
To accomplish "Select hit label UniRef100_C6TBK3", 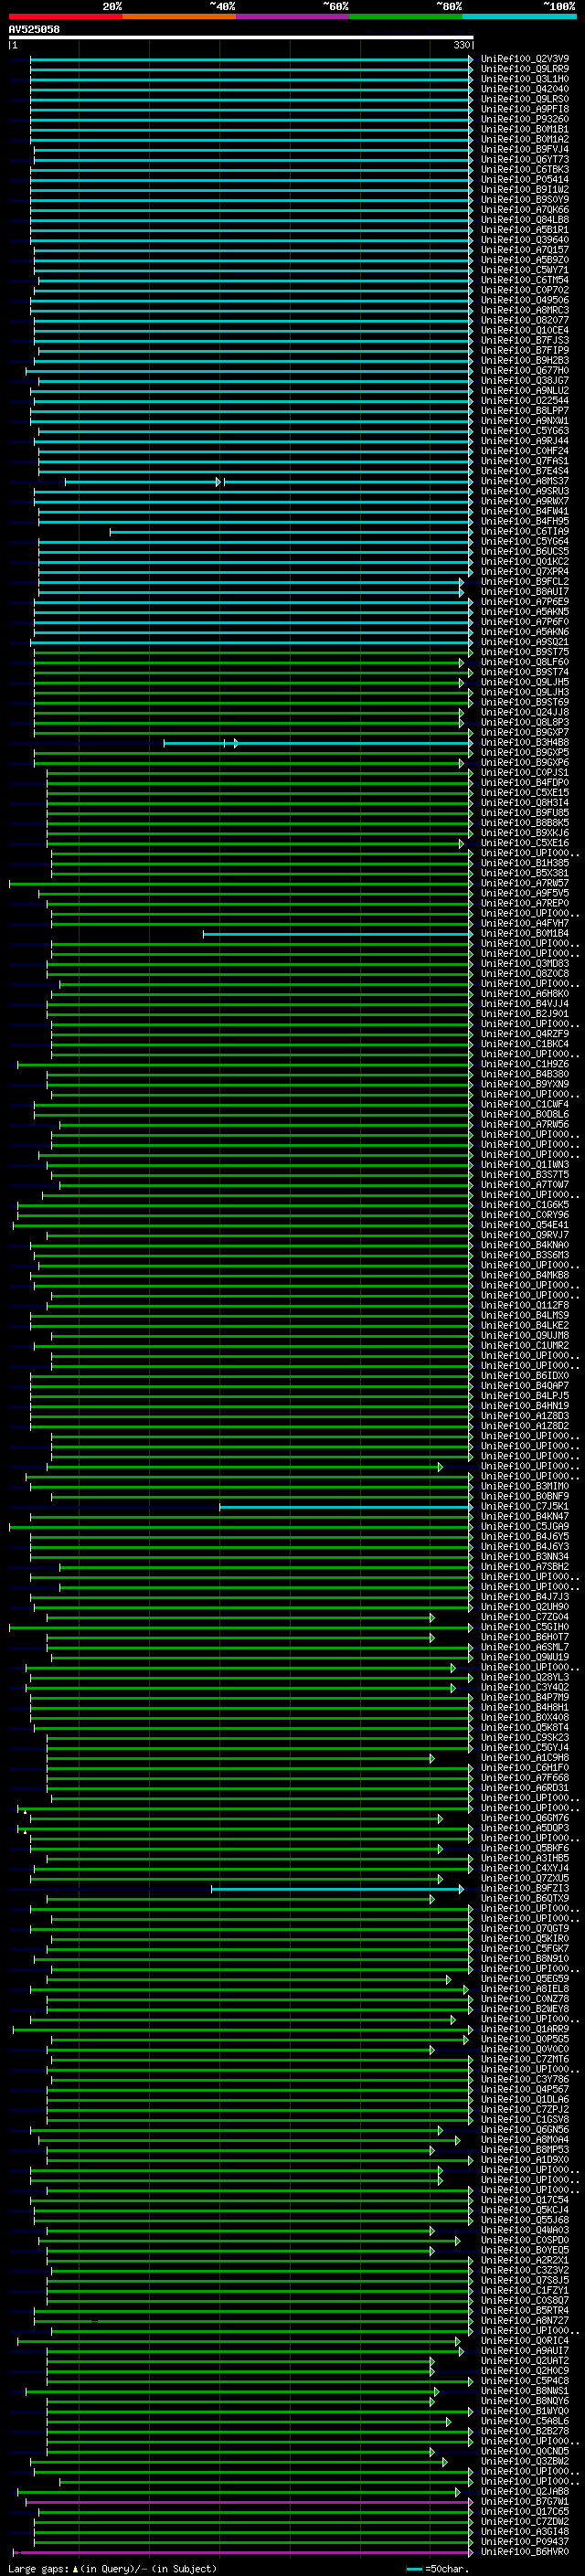I will [525, 169].
